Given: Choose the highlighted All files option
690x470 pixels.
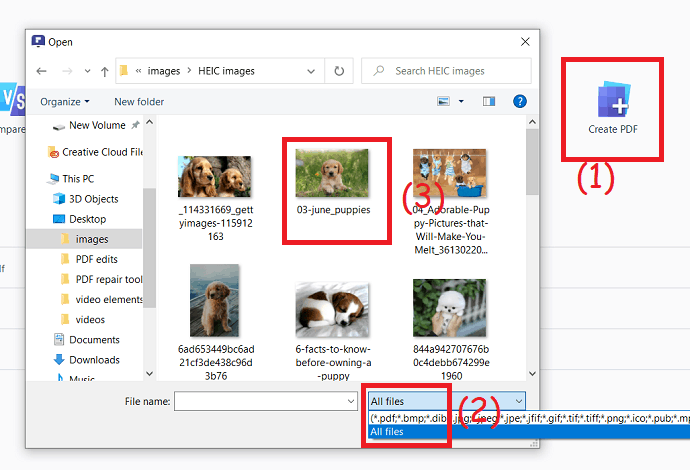Looking at the screenshot, I should tap(529, 432).
